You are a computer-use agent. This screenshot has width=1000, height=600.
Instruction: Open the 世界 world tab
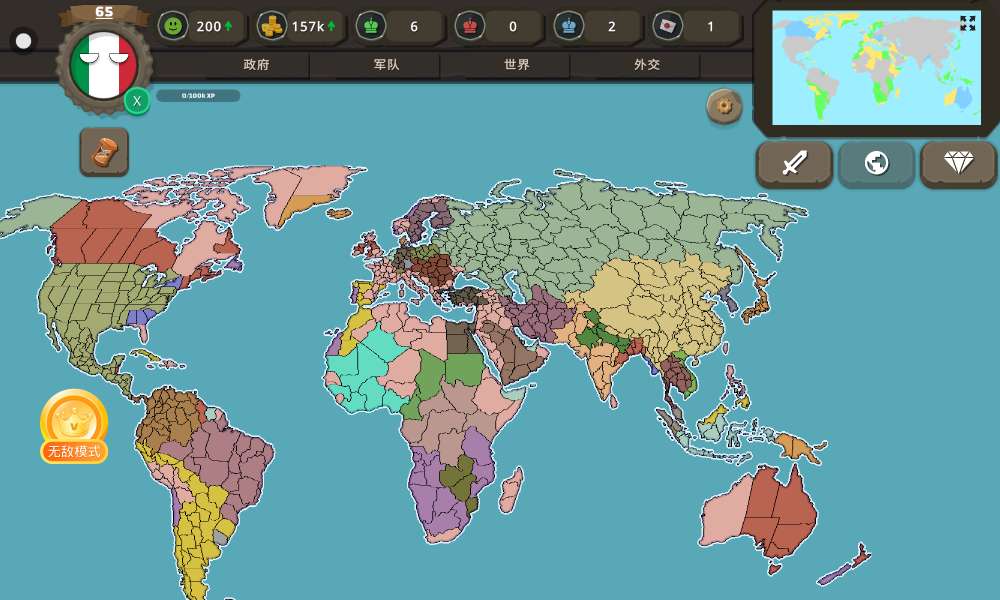click(517, 64)
